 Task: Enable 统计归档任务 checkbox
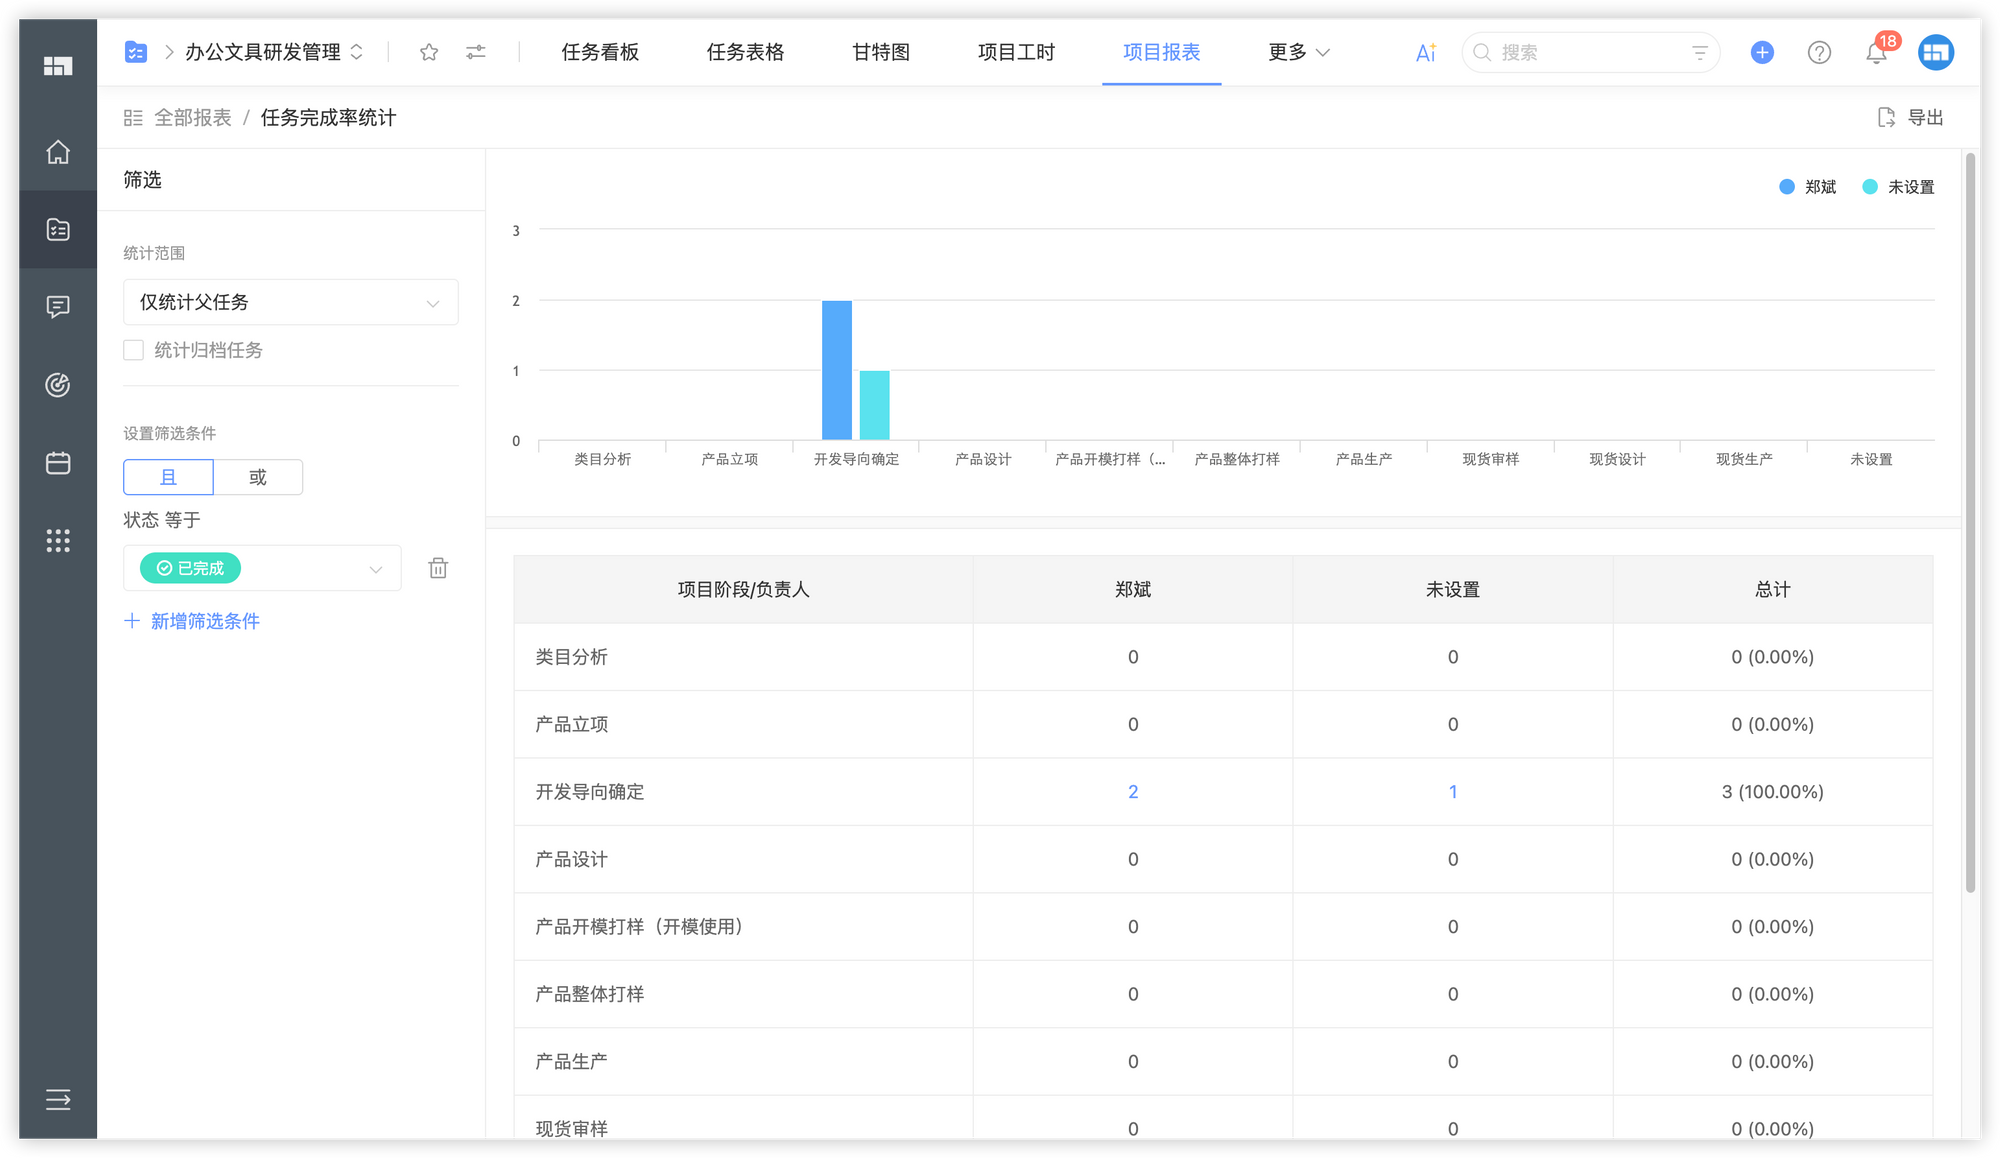coord(133,350)
